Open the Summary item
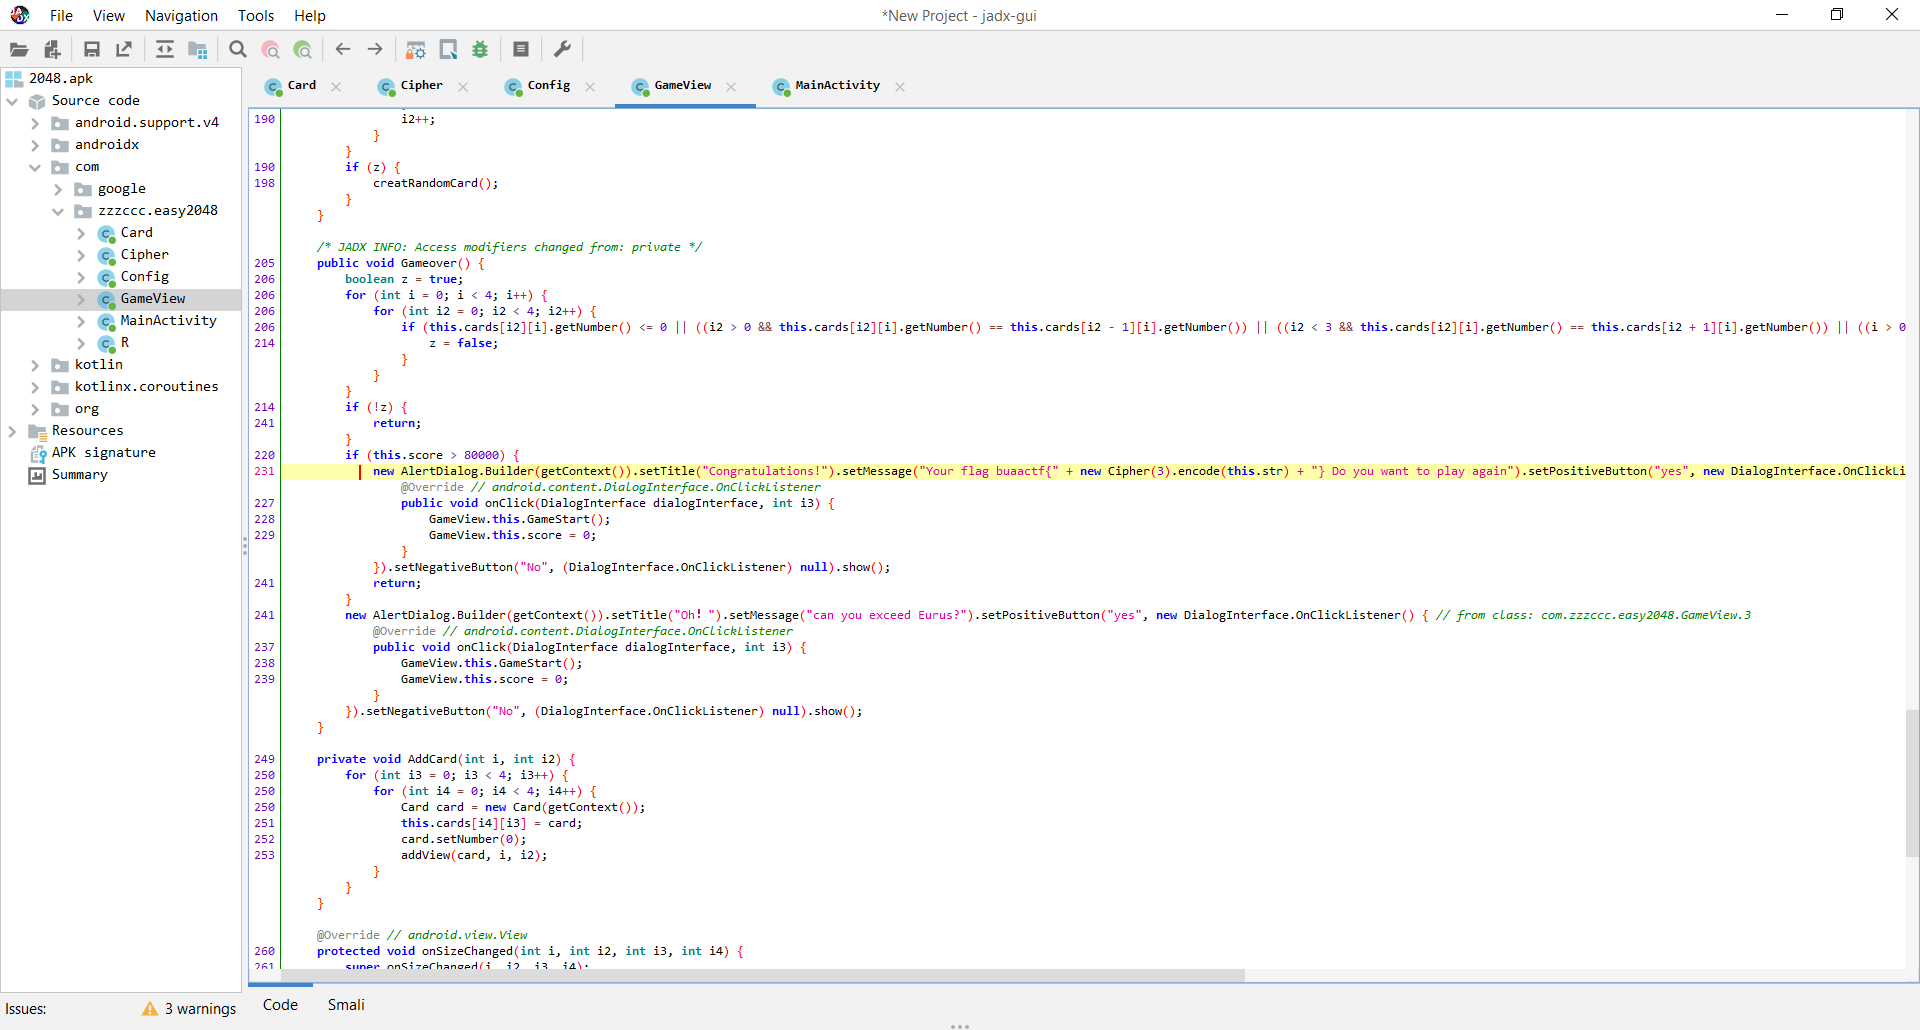The image size is (1920, 1030). 79,475
